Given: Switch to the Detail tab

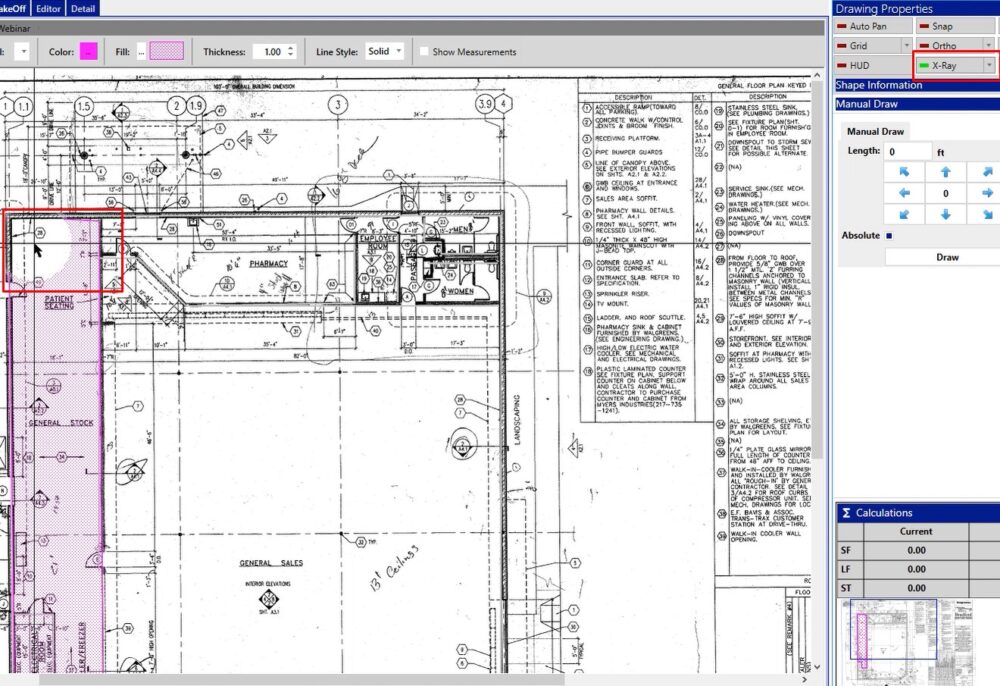Looking at the screenshot, I should pyautogui.click(x=83, y=8).
